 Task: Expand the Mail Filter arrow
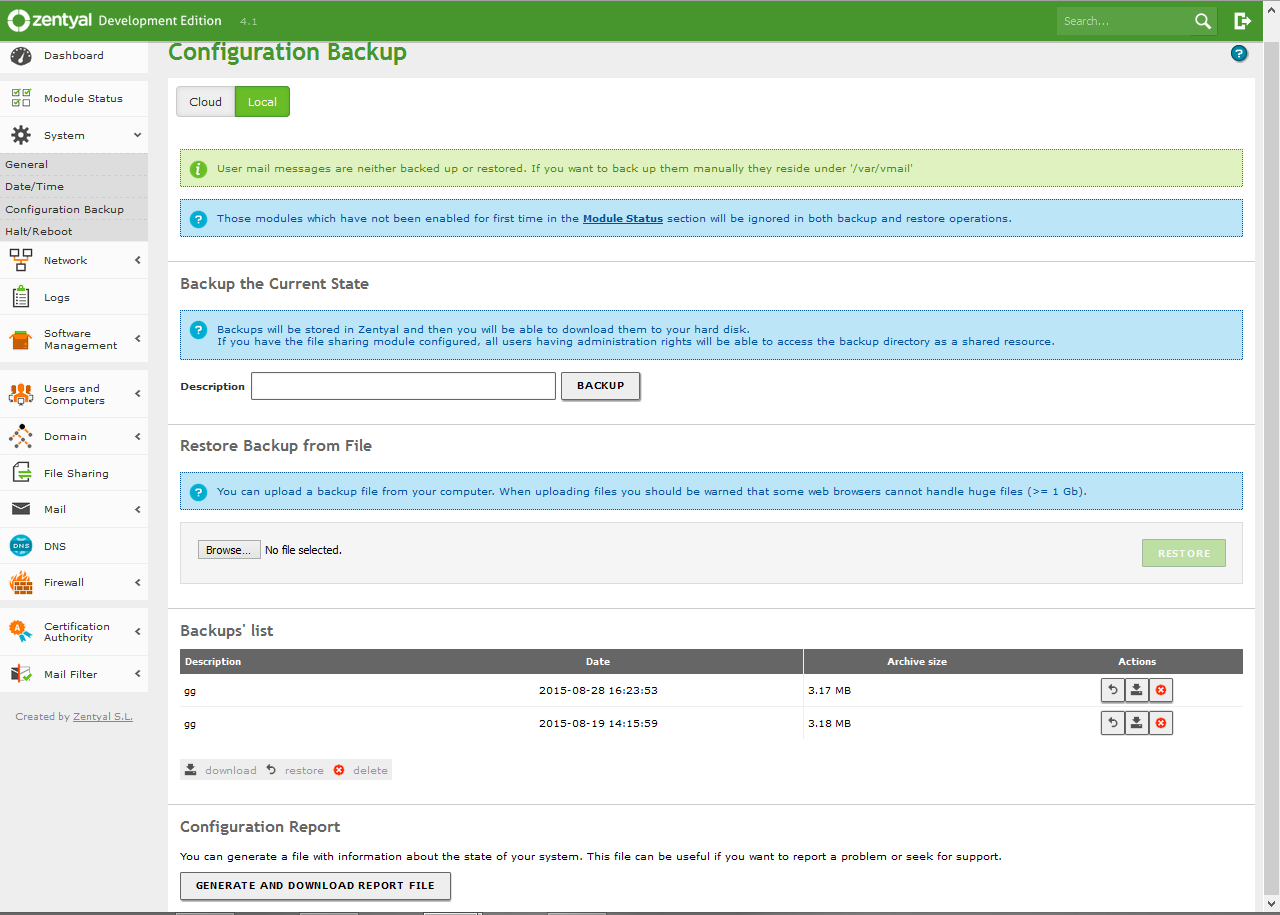point(137,674)
